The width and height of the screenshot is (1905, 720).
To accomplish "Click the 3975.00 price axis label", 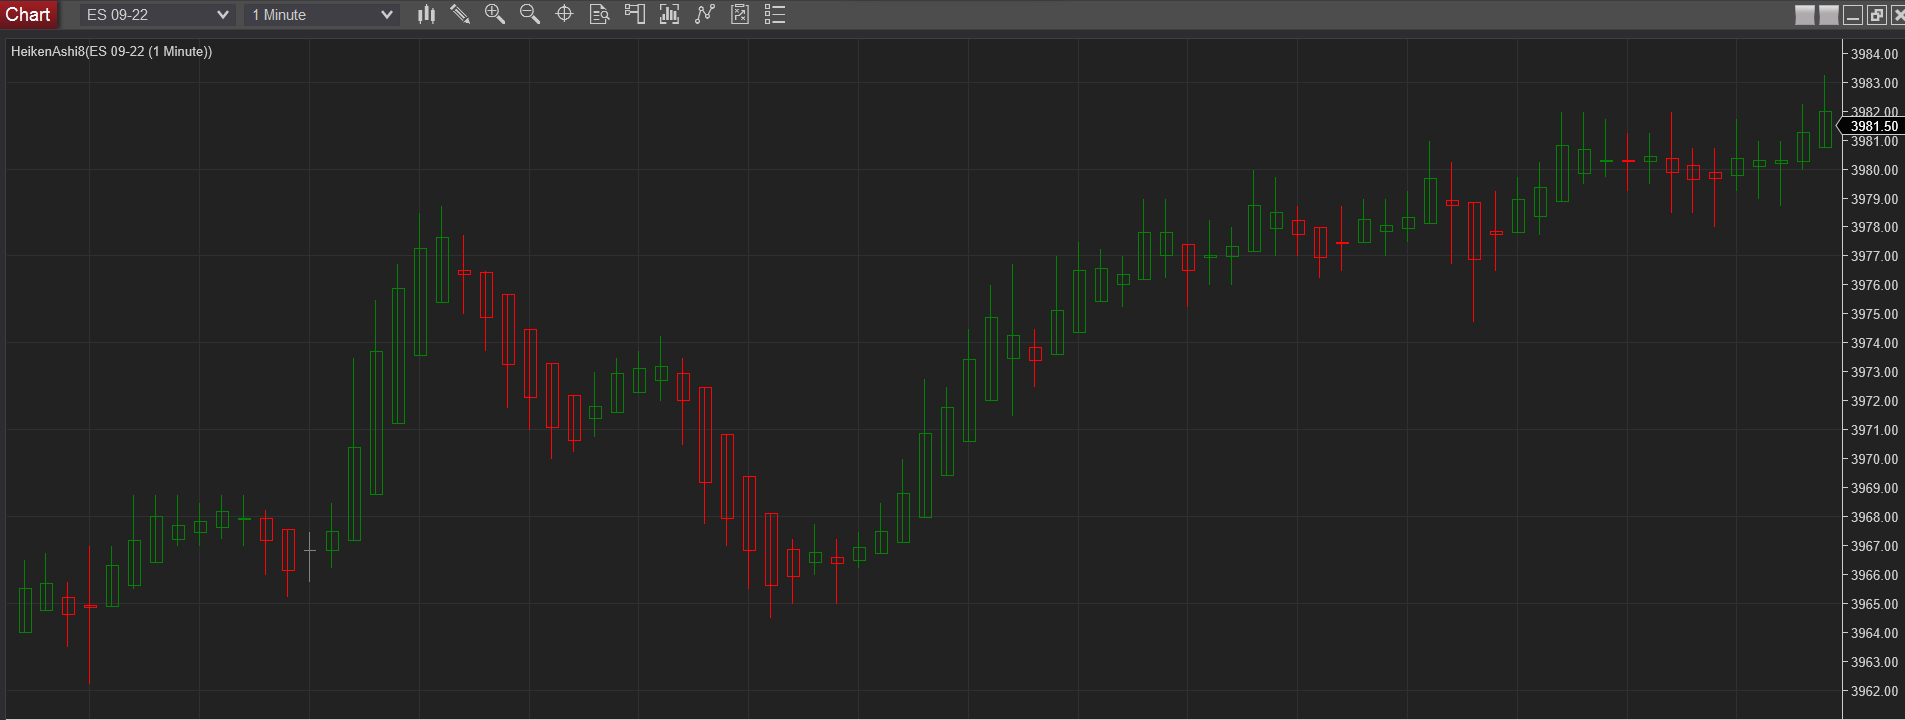I will tap(1874, 314).
